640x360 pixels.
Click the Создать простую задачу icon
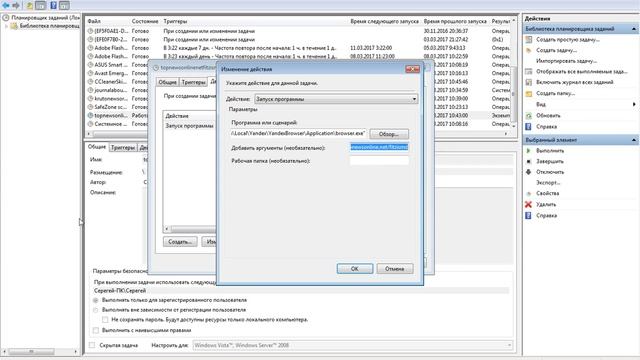tap(529, 40)
